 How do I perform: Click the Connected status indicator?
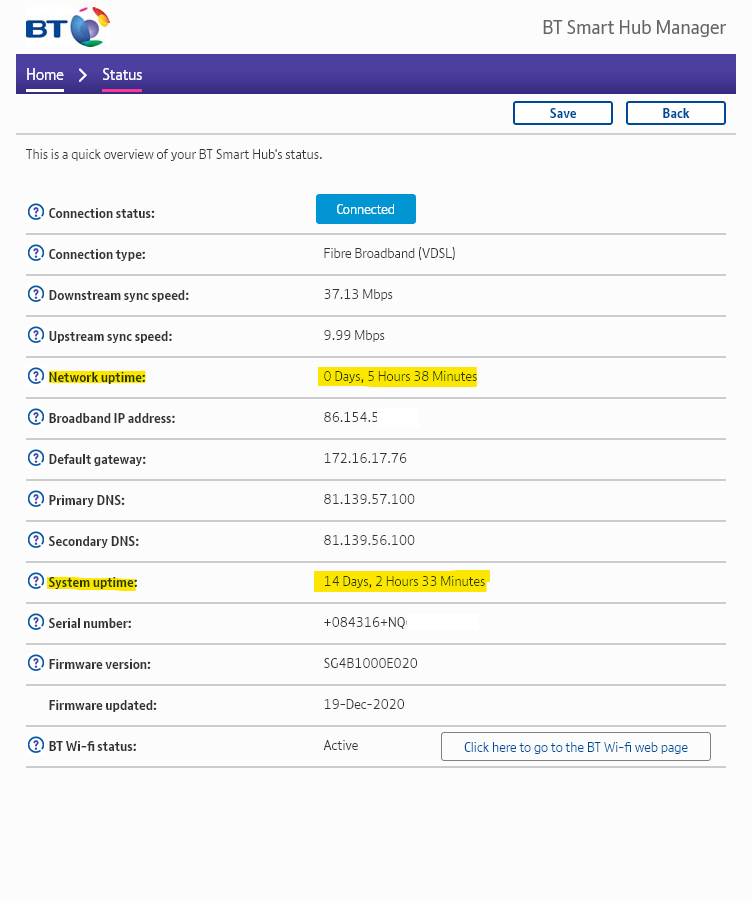(x=365, y=209)
